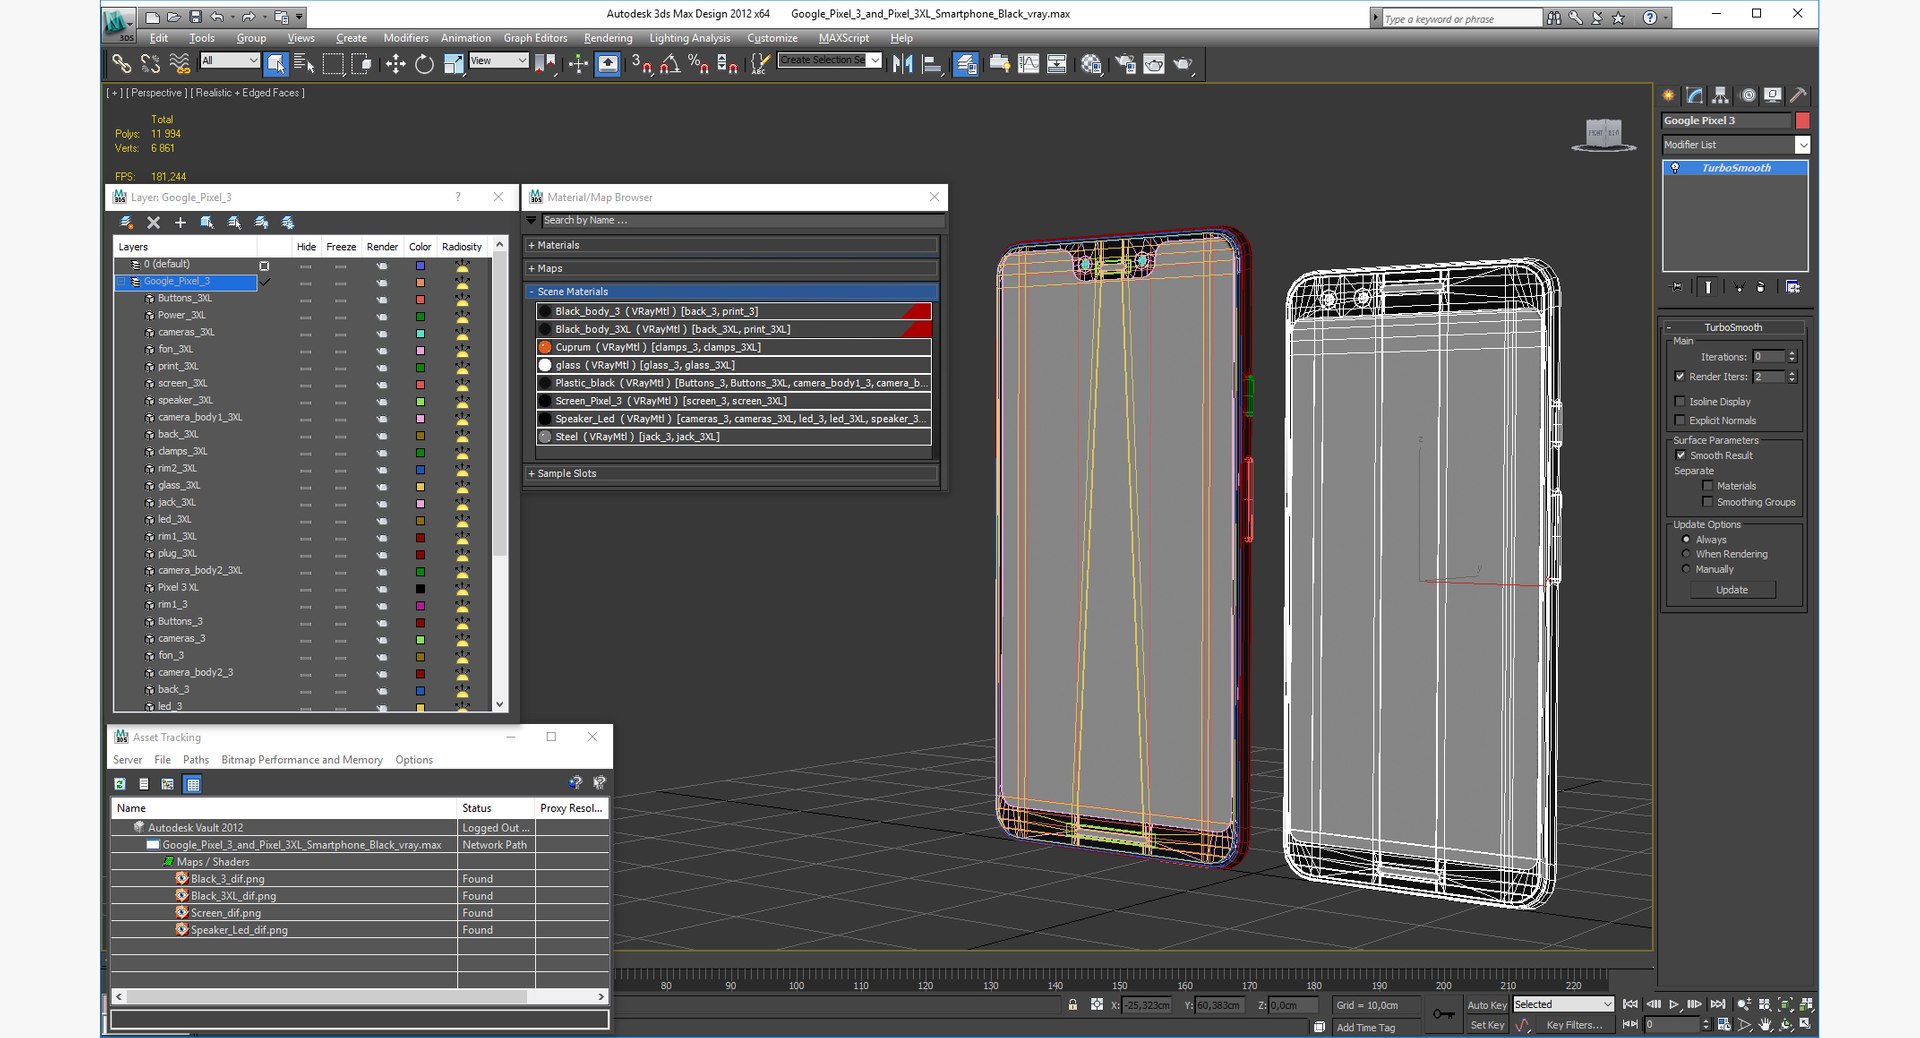Viewport: 1920px width, 1038px height.
Task: Select the Select and Link tool
Action: [x=121, y=64]
